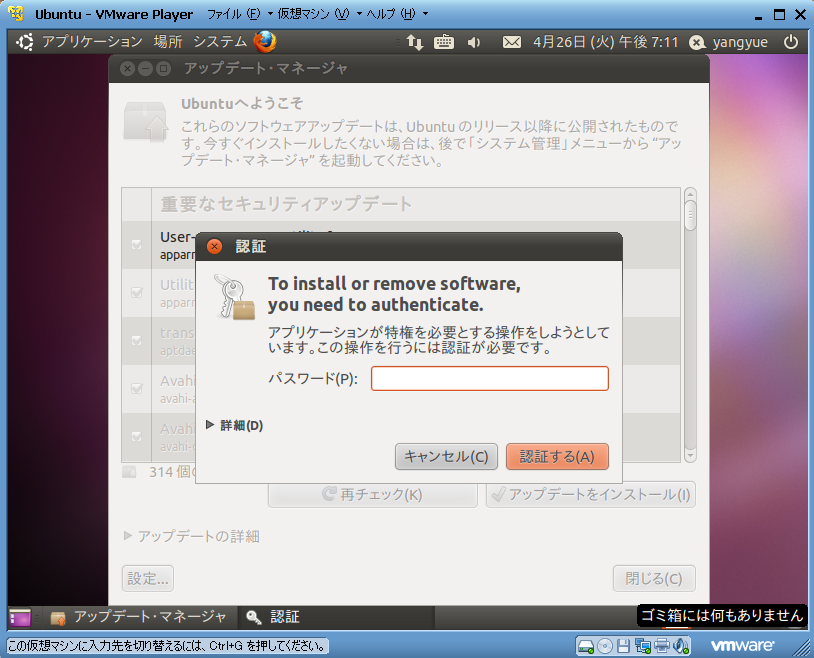Click the show desktop icon in bottom panel

(x=20, y=617)
